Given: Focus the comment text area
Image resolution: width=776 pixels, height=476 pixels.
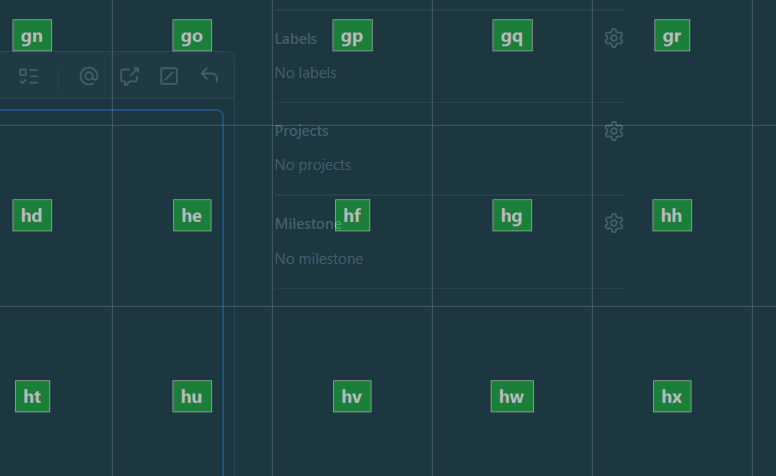Looking at the screenshot, I should [111, 293].
